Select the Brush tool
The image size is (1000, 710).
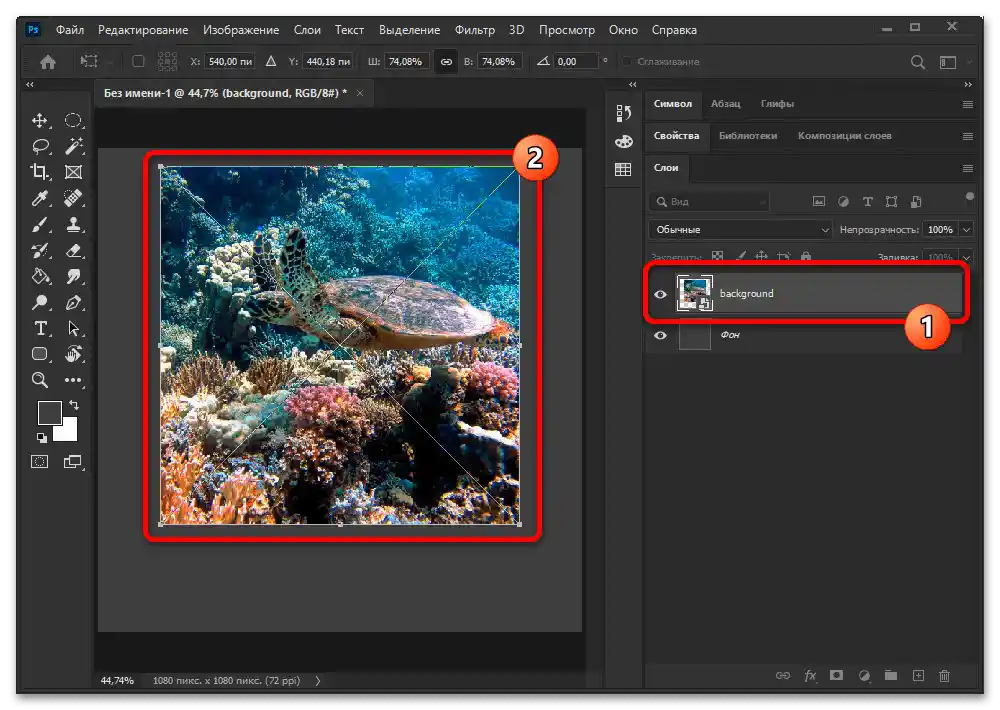click(x=40, y=225)
